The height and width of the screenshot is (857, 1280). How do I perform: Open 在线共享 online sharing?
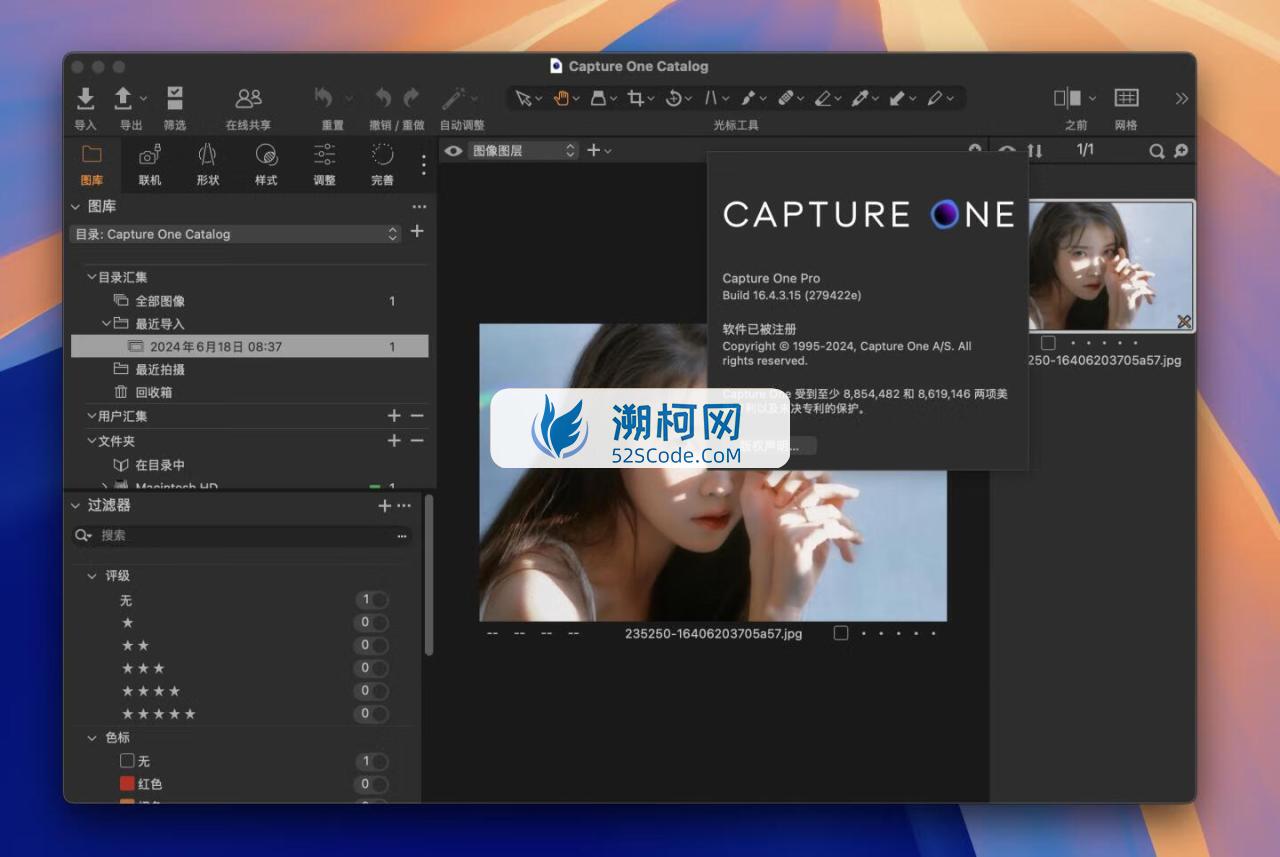click(248, 98)
